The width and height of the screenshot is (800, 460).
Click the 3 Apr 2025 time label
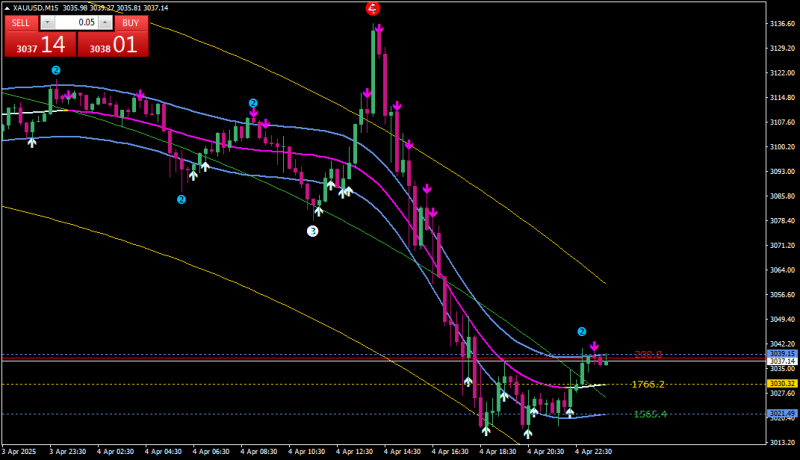[19, 452]
